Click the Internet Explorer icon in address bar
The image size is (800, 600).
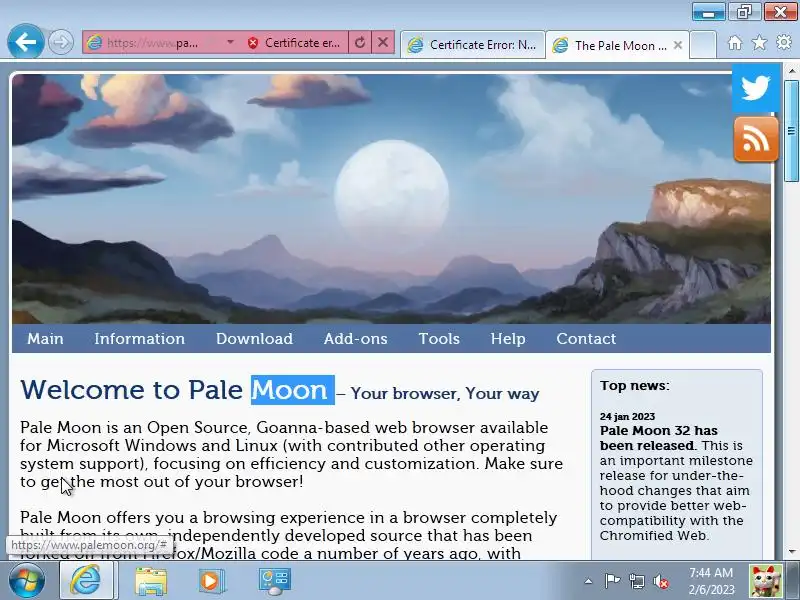pos(94,42)
